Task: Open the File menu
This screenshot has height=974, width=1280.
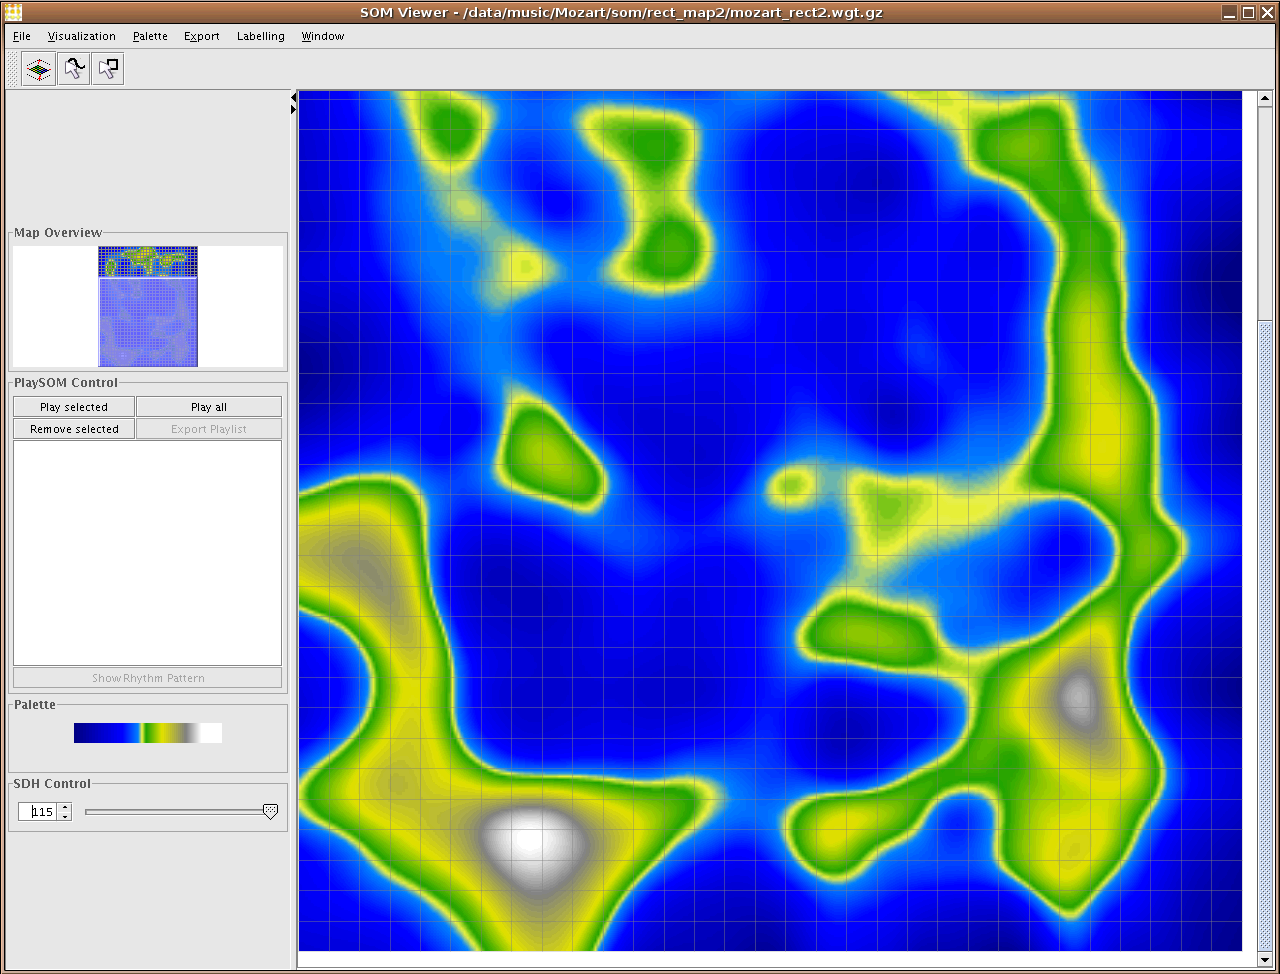Action: 22,36
